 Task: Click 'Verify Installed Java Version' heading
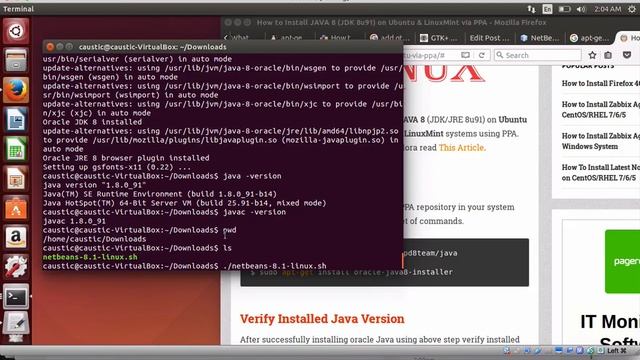(x=322, y=319)
